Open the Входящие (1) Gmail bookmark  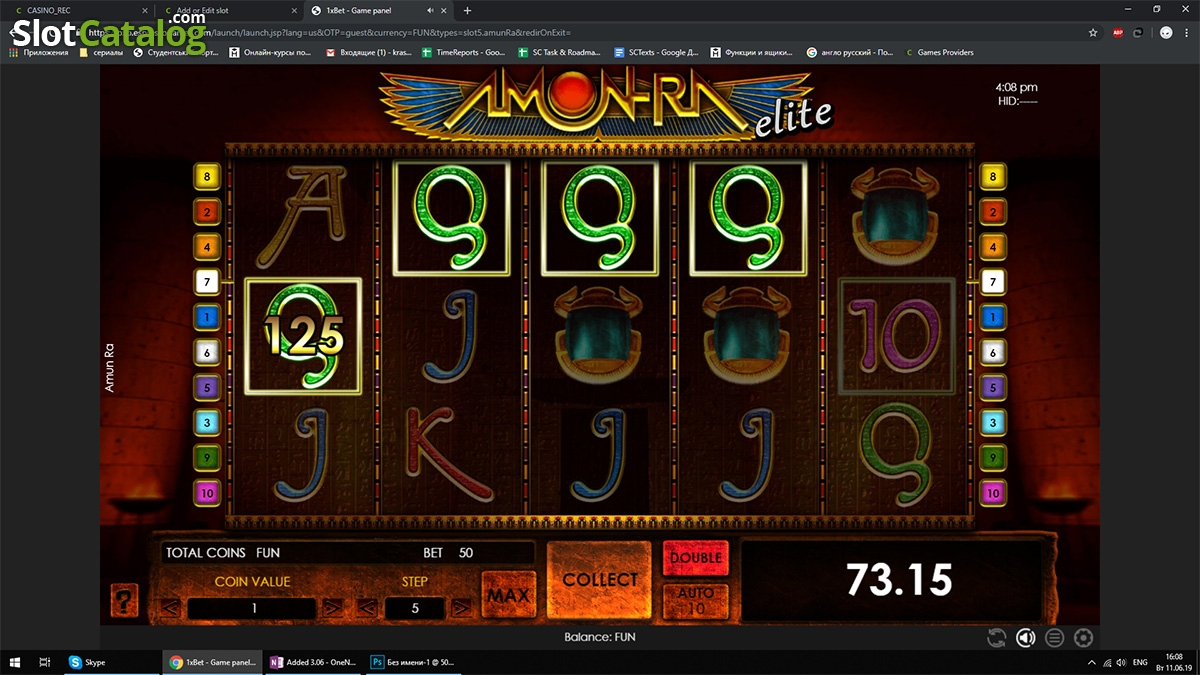368,52
